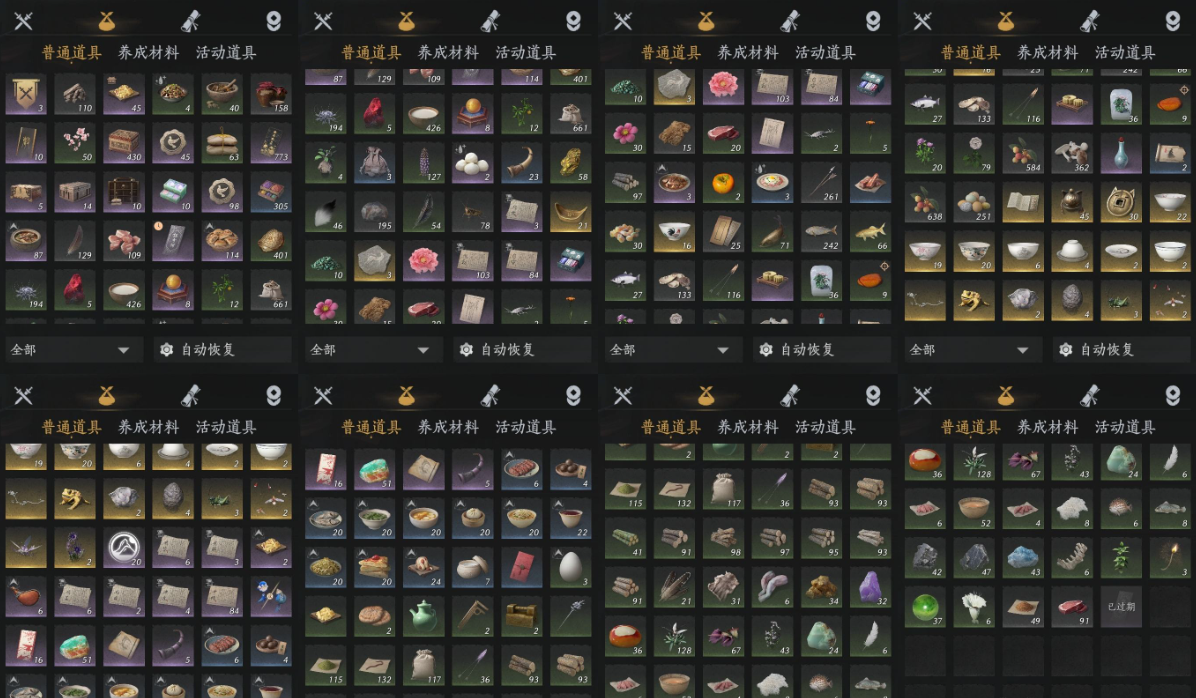Click the item stack showing 773
This screenshot has width=1196, height=698.
(271, 143)
